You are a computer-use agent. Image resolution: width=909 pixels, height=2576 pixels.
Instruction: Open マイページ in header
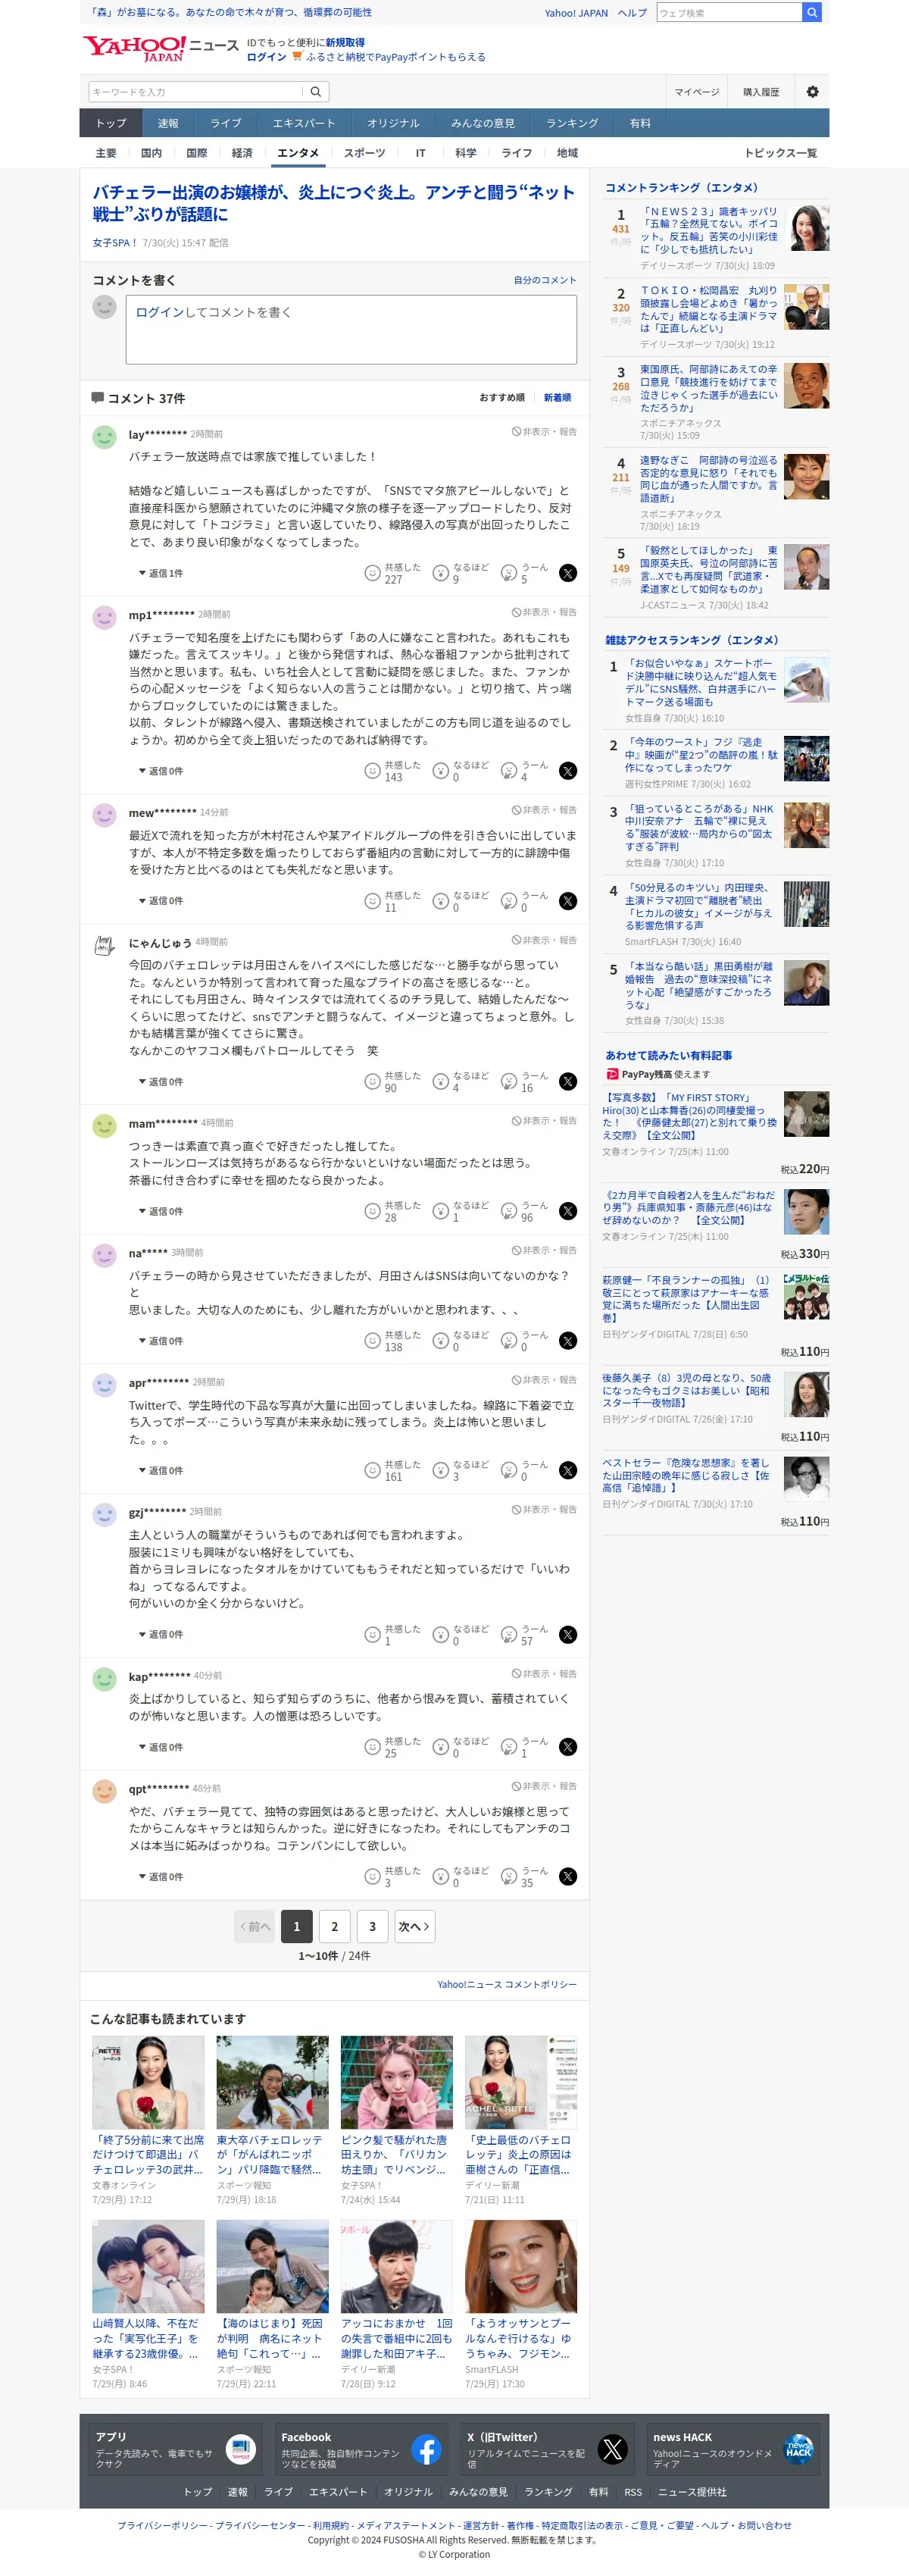click(x=696, y=92)
